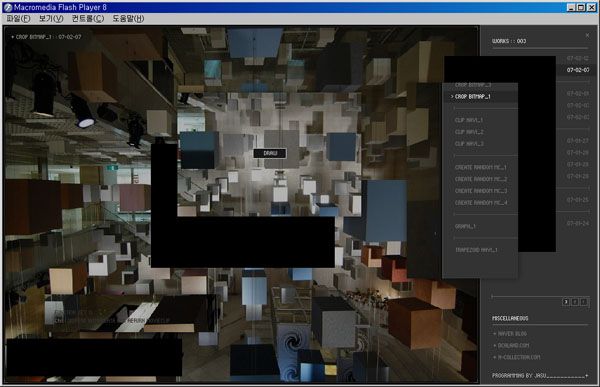The height and width of the screenshot is (387, 600).
Task: Close the WORKS panel with the X icon
Action: click(x=587, y=35)
